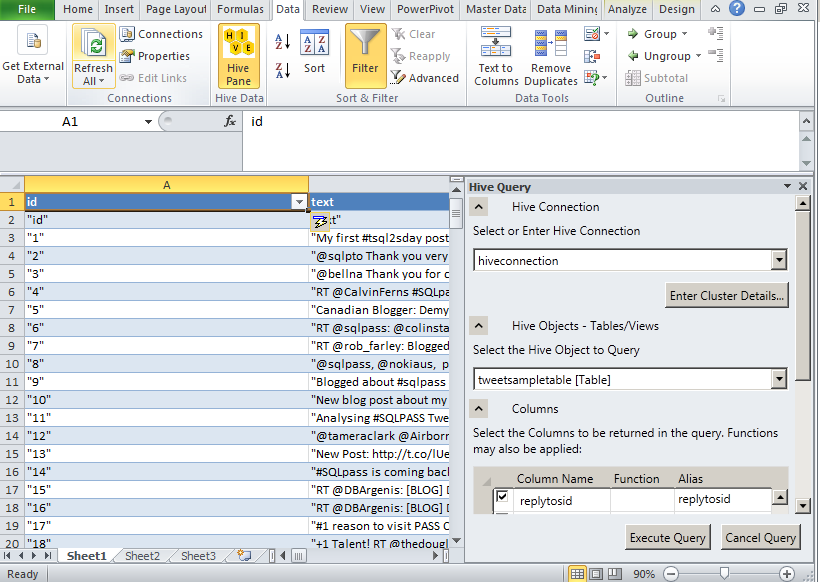Open Excel Help question mark
The image size is (820, 582).
pos(736,8)
